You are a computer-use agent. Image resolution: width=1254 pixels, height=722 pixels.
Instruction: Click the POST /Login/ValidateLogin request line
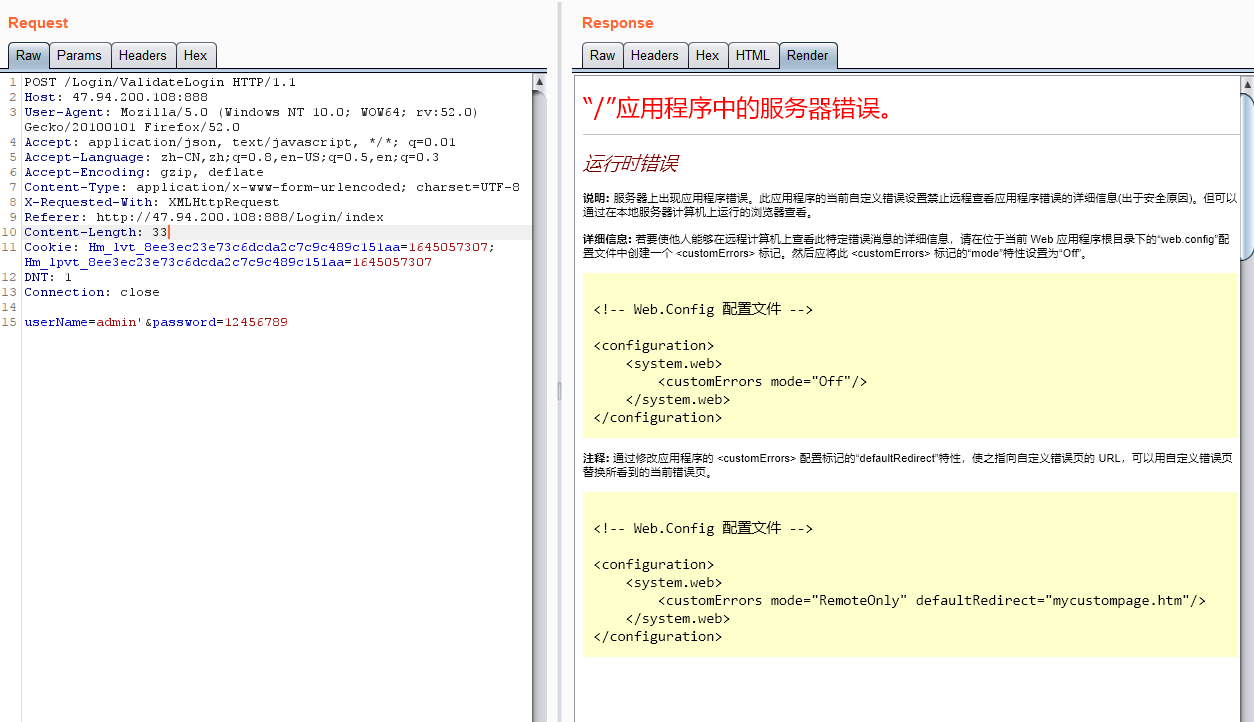point(160,82)
